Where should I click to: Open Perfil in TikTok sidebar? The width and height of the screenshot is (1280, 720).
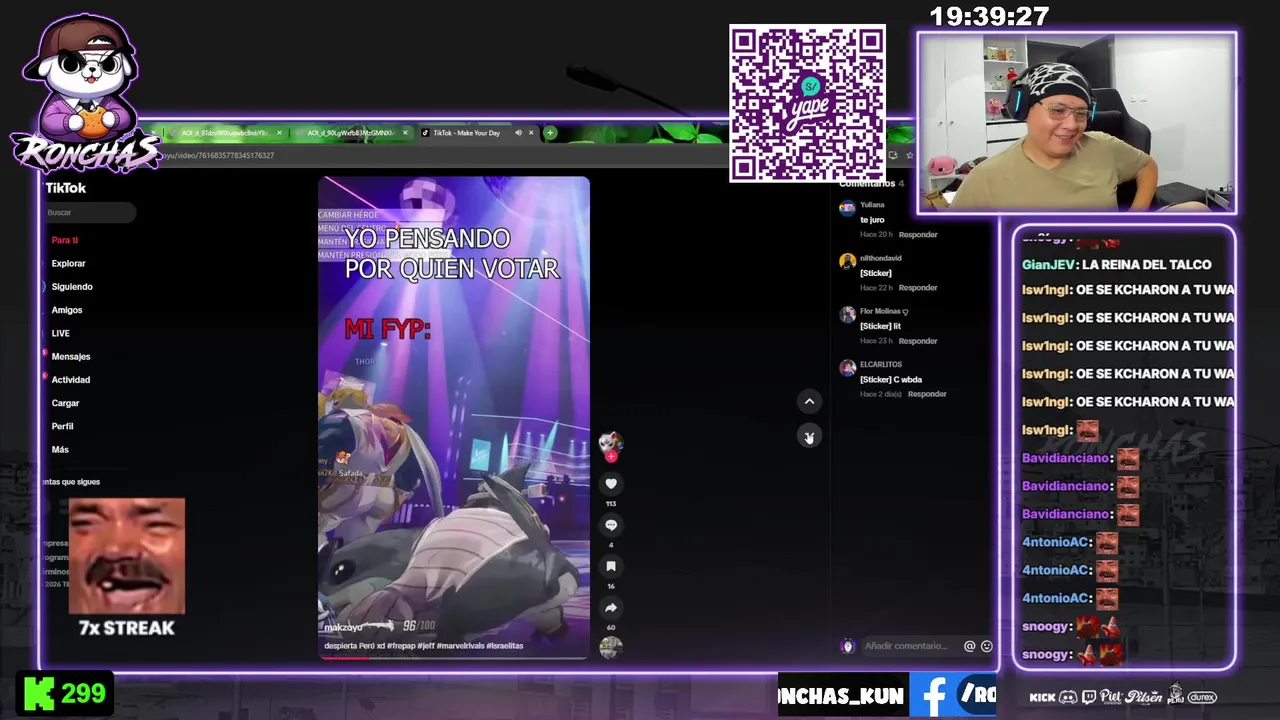pos(62,426)
